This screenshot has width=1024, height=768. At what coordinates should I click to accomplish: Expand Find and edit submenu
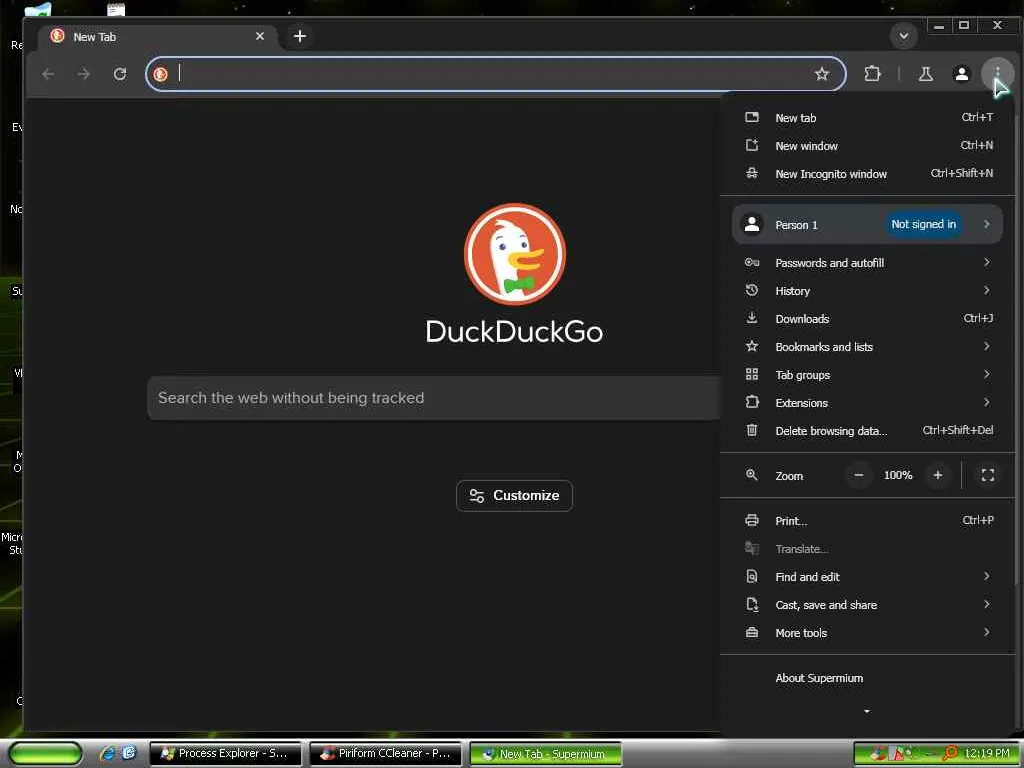(x=869, y=577)
